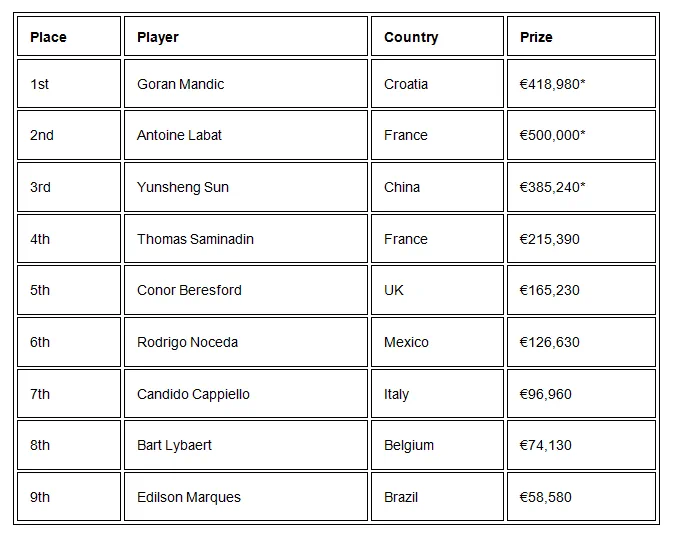Select the Conor Beresford cell
This screenshot has width=678, height=542.
coord(189,290)
